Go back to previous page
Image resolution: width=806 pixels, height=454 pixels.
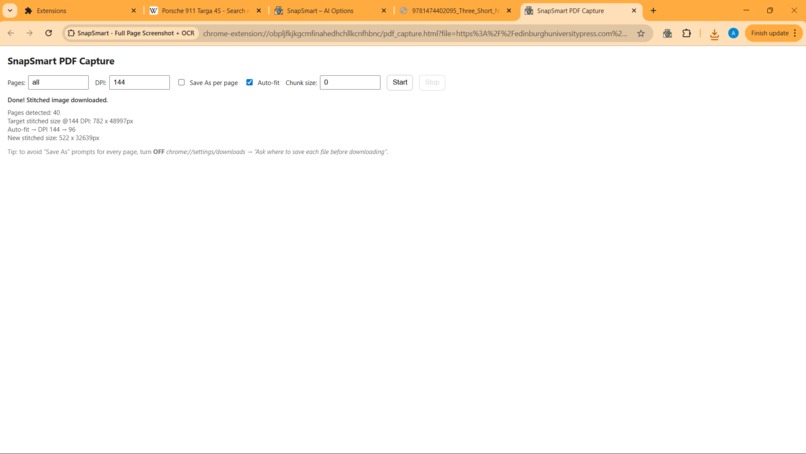point(11,33)
